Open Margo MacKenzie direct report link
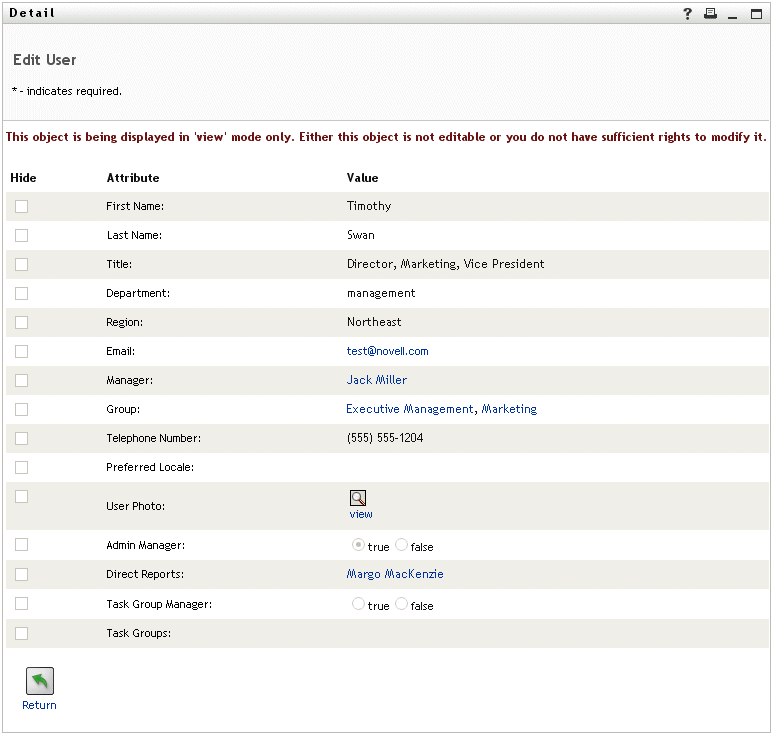Image resolution: width=772 pixels, height=734 pixels. click(395, 574)
